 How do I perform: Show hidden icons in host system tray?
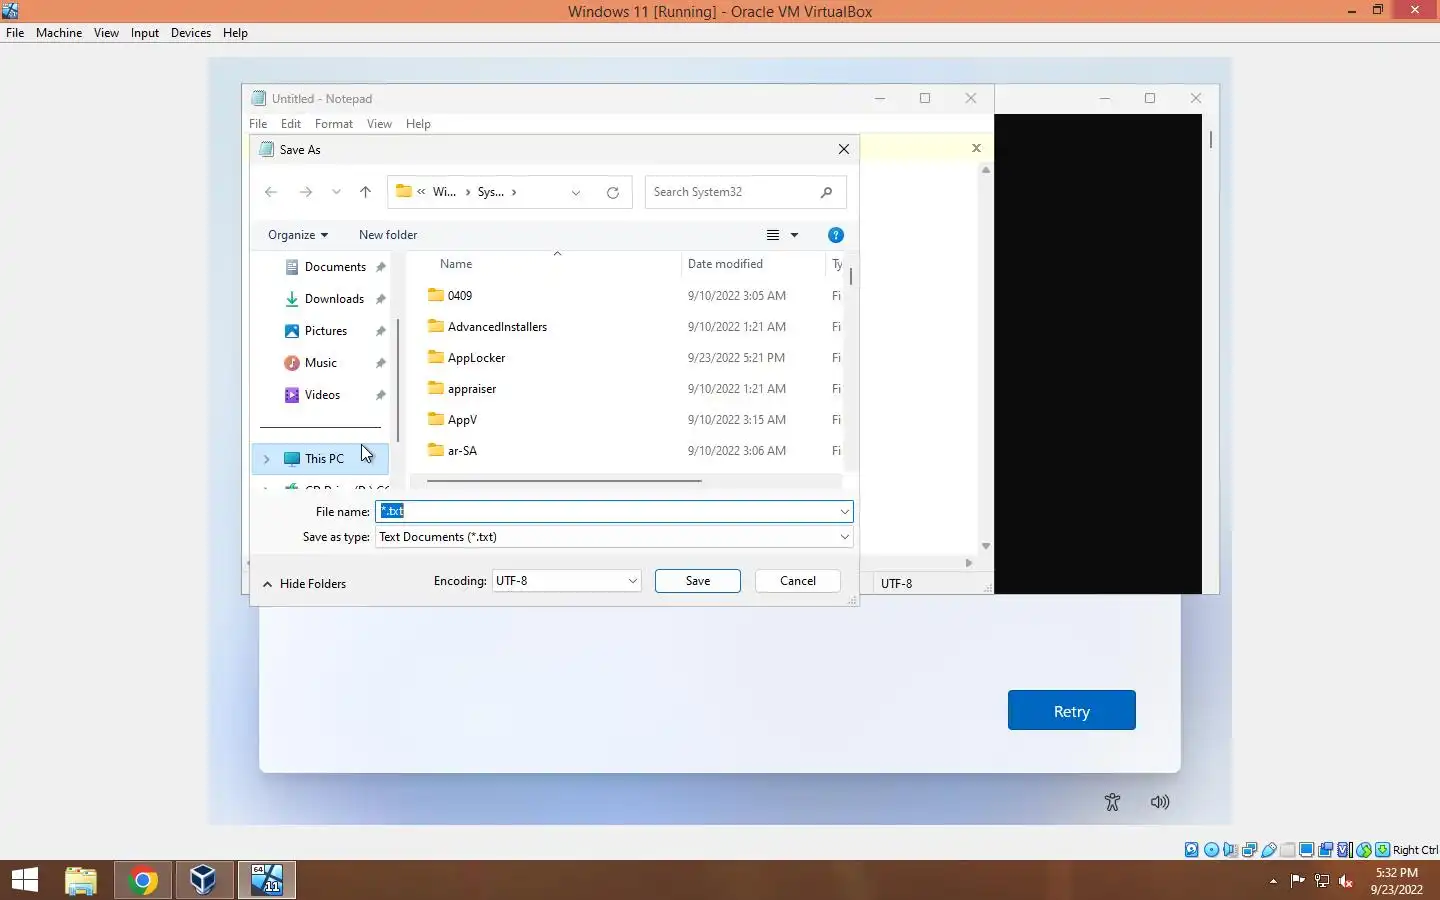coord(1273,881)
